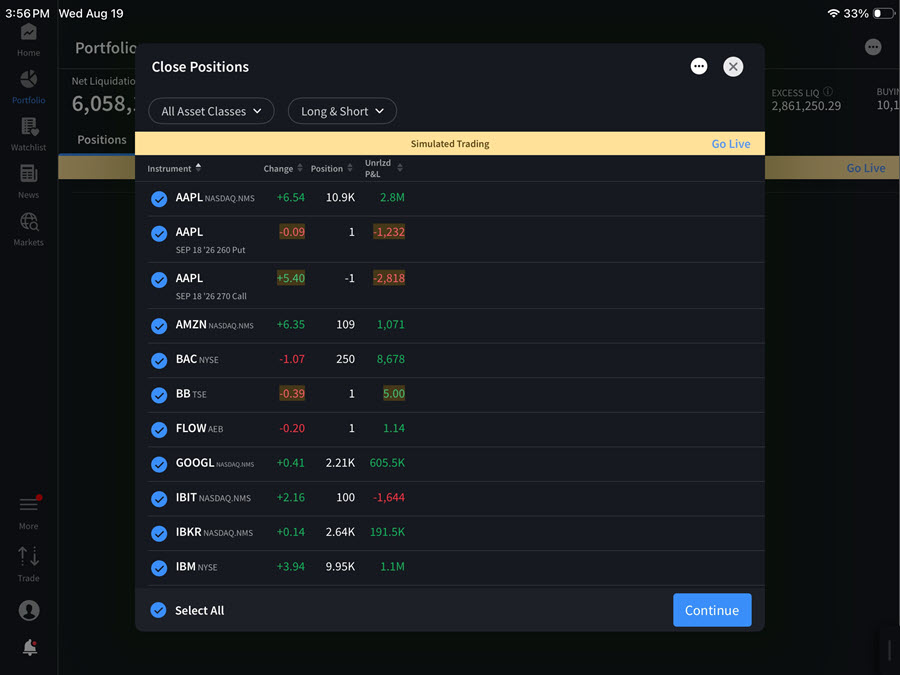Toggle the Select All checkbox
Viewport: 900px width, 675px height.
(158, 610)
